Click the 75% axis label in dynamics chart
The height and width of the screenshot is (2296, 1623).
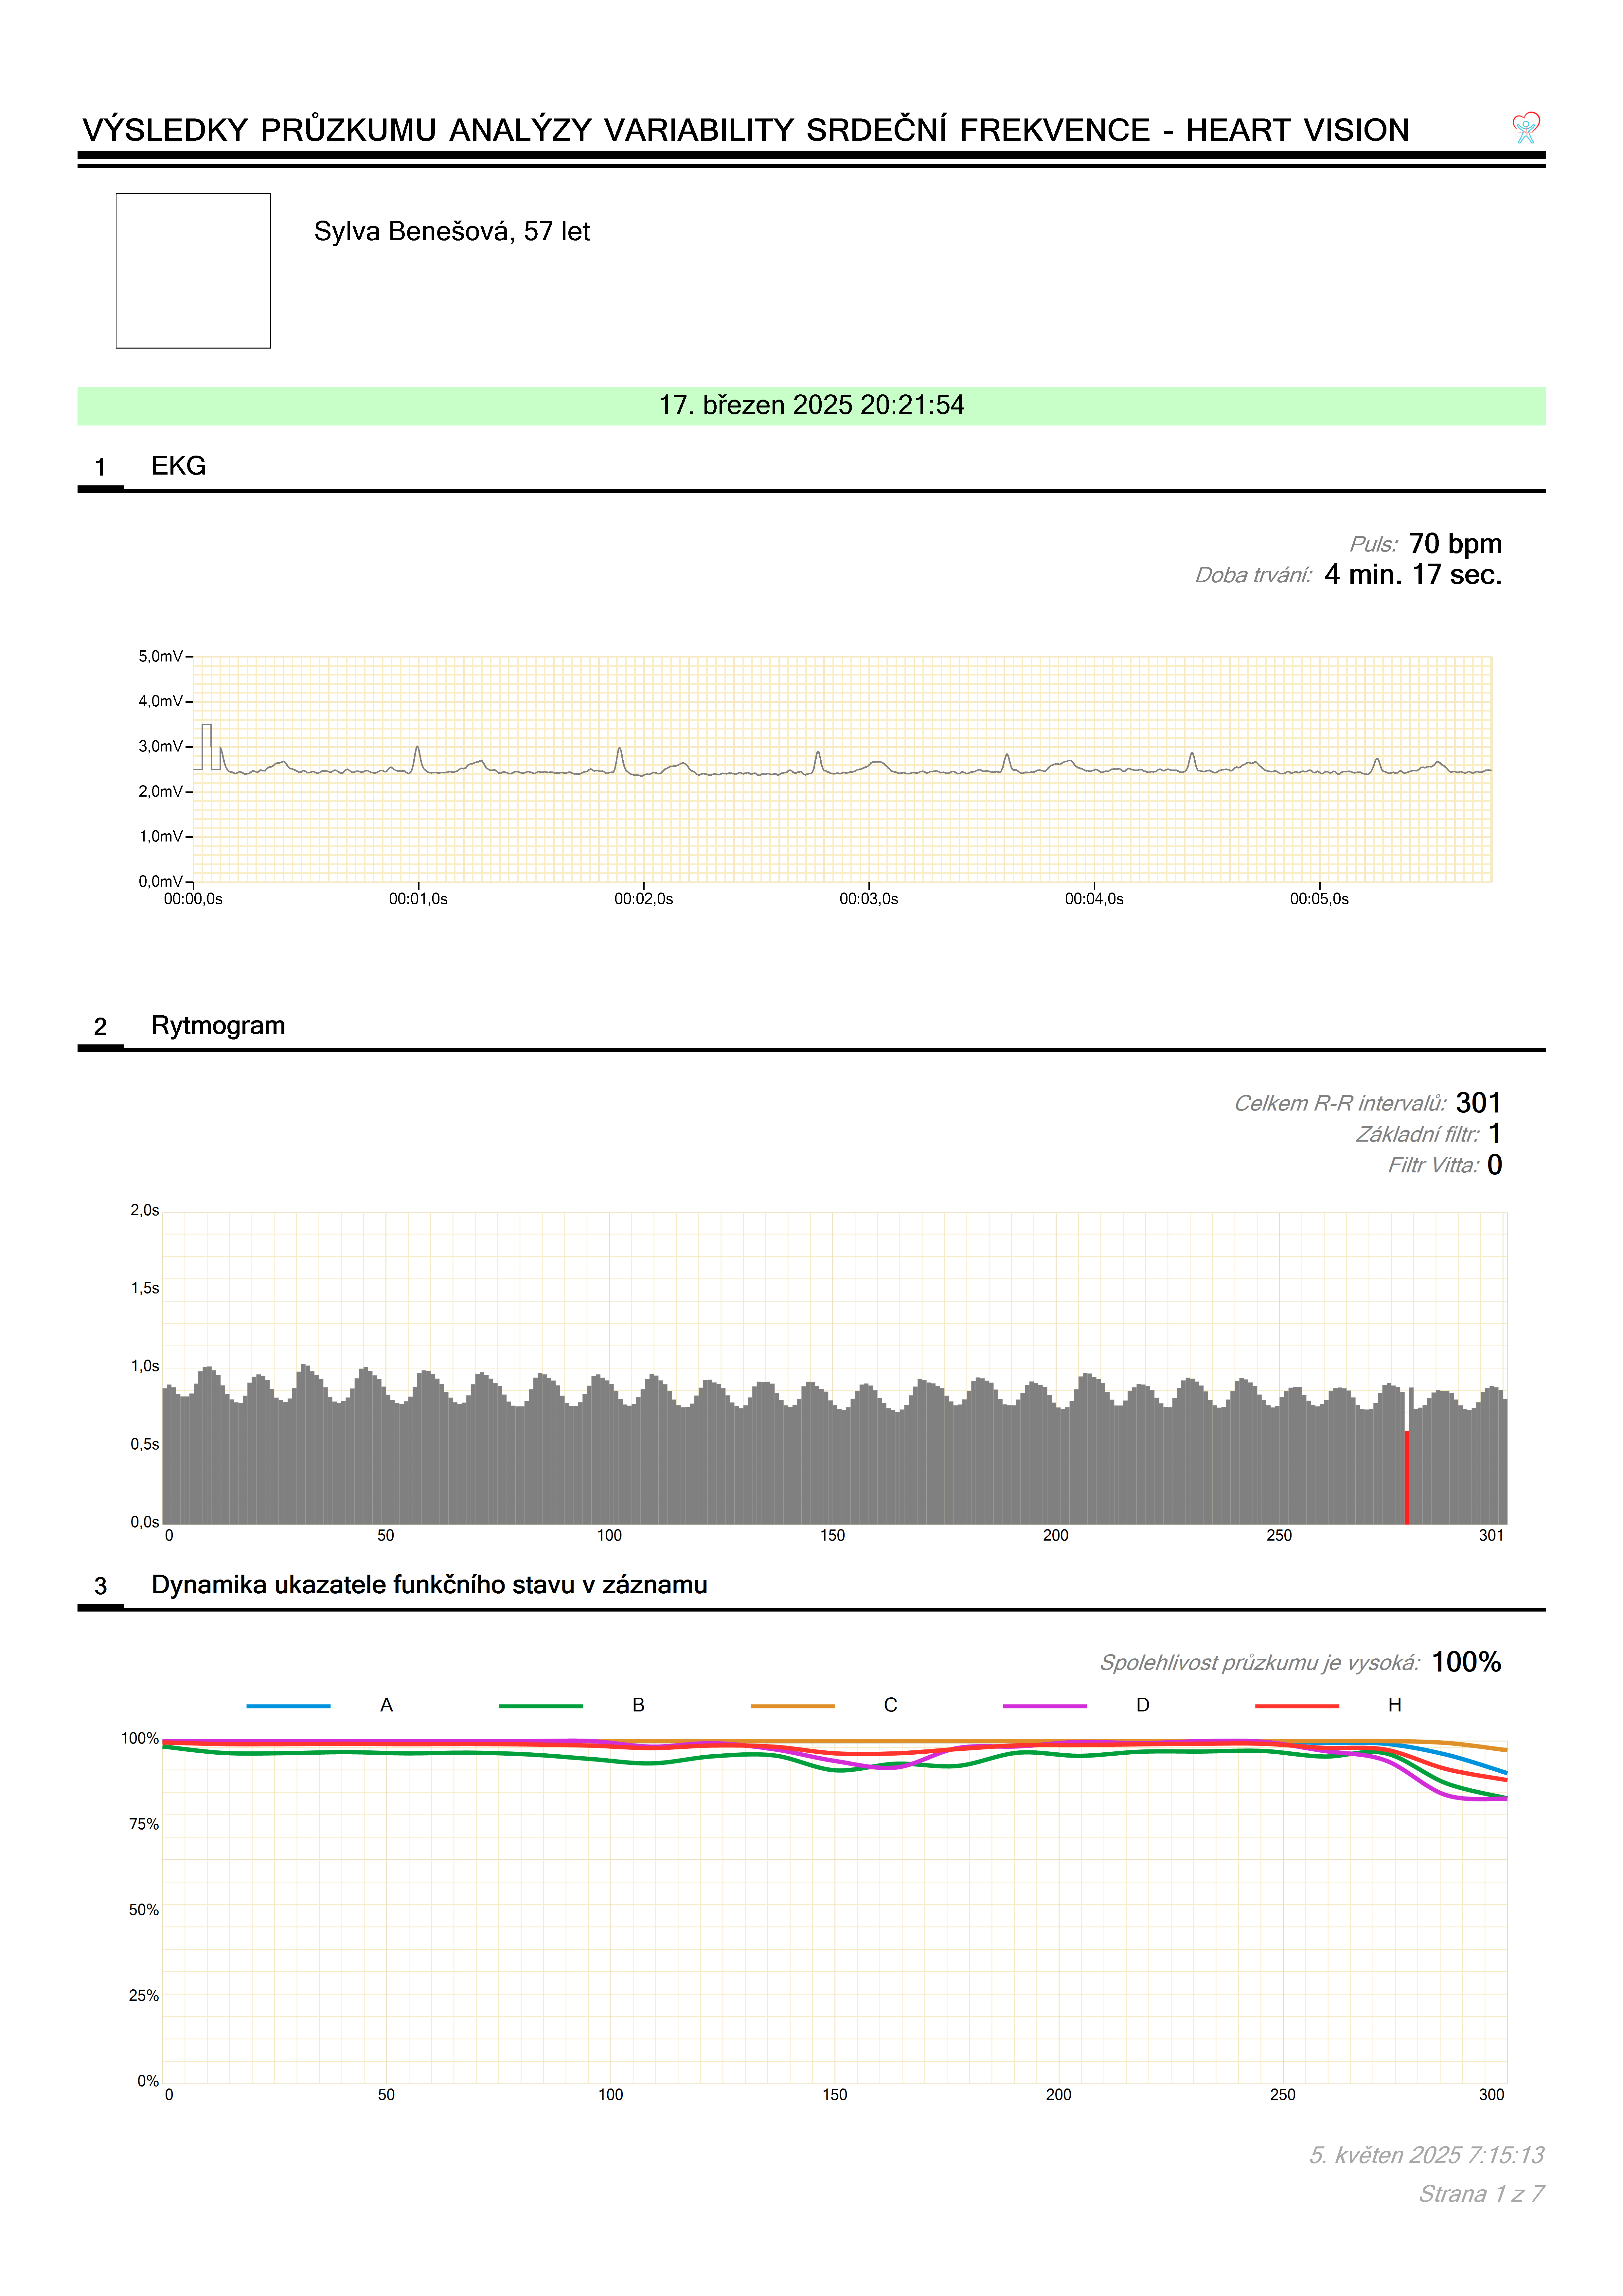[x=144, y=1825]
